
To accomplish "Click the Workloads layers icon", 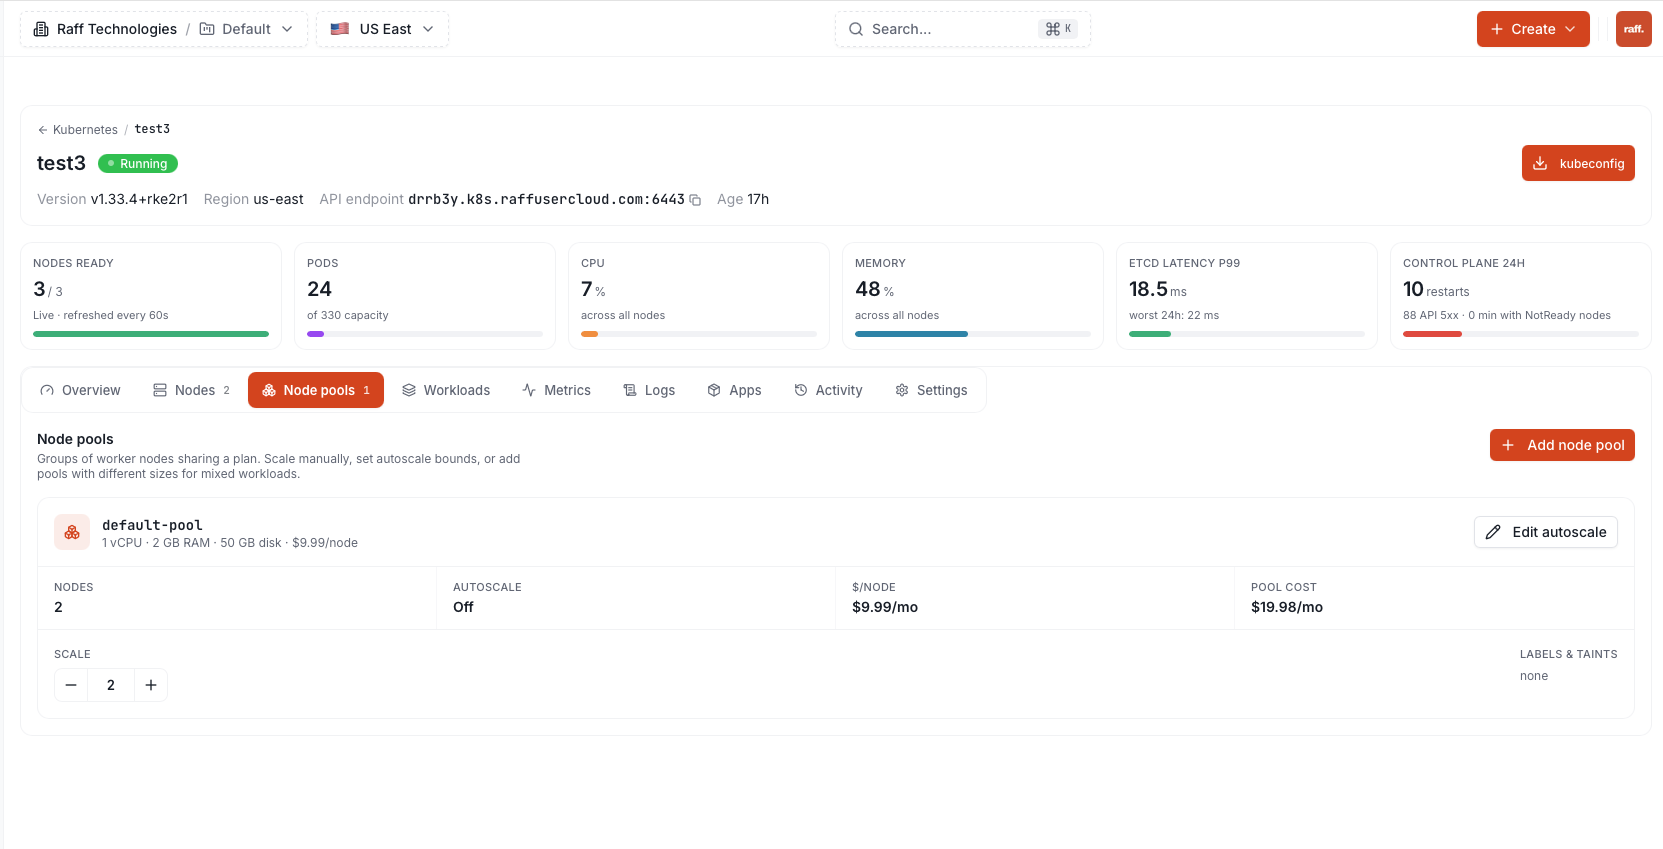I will point(409,390).
